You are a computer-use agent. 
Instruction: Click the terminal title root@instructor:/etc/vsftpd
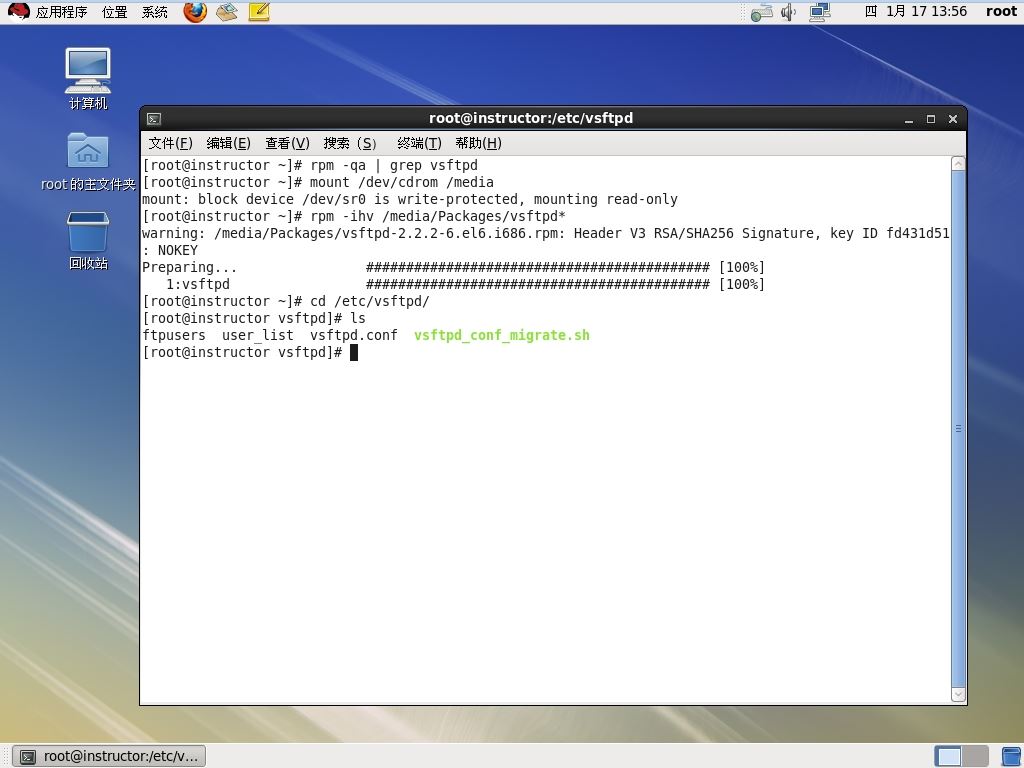[x=530, y=118]
